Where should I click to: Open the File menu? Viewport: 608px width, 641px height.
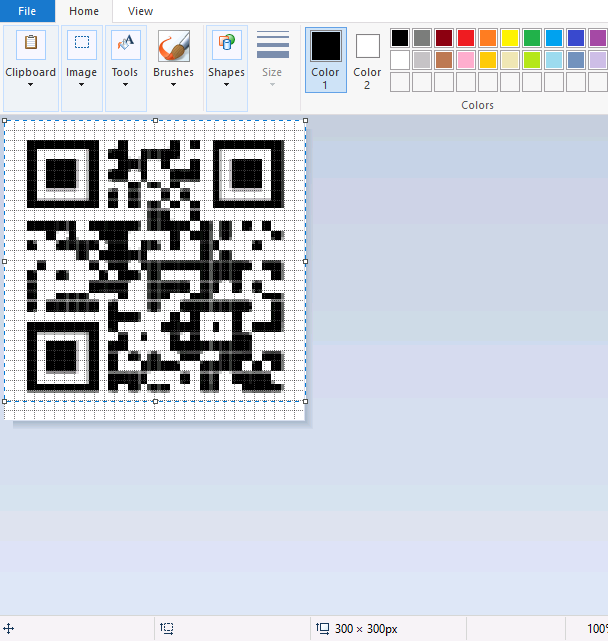27,11
